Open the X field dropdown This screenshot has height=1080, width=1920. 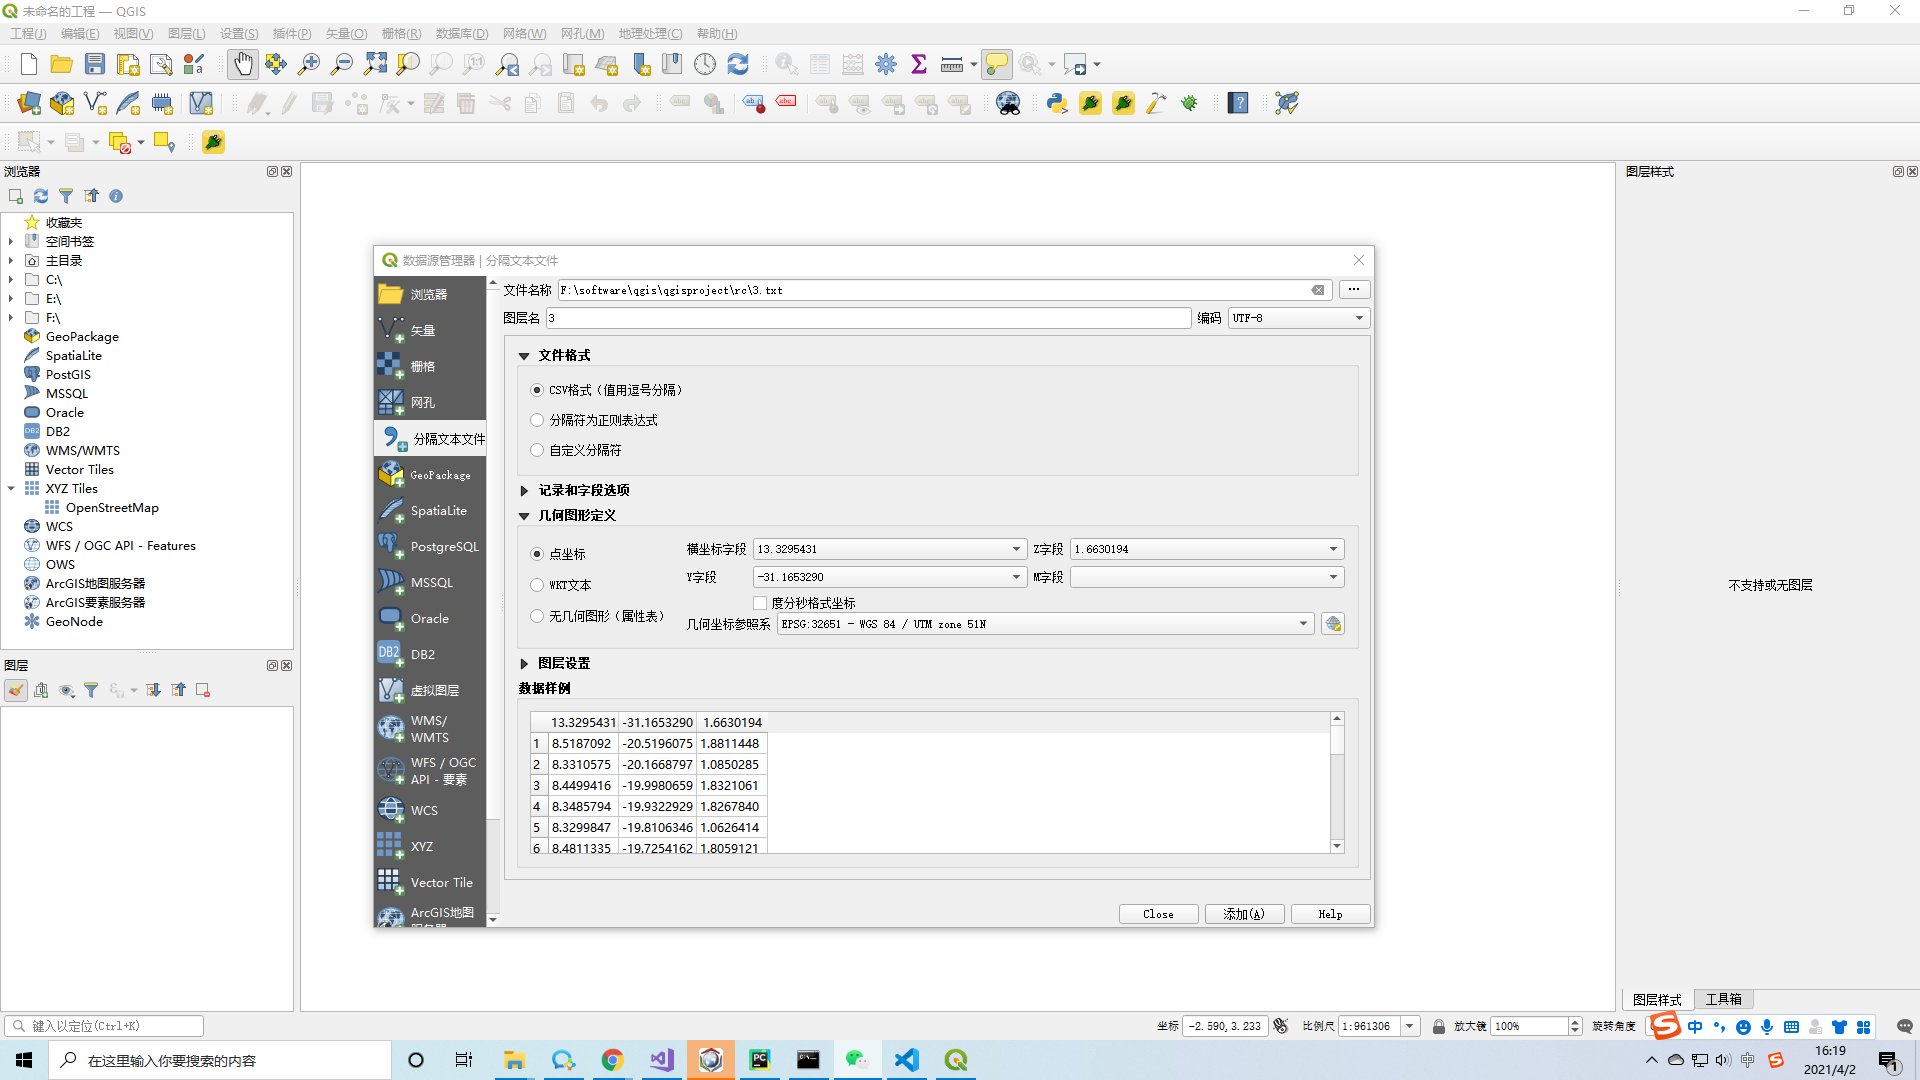(x=889, y=549)
